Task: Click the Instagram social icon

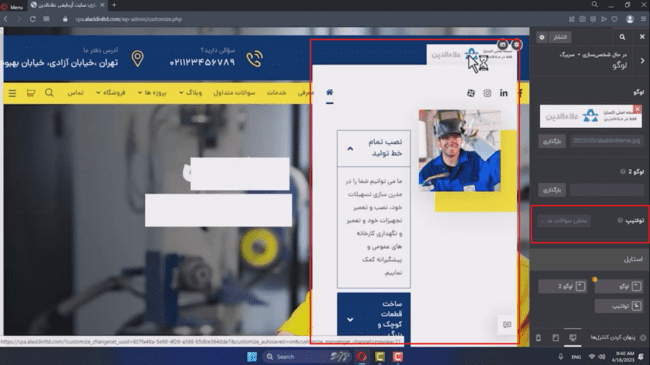Action: pyautogui.click(x=487, y=93)
